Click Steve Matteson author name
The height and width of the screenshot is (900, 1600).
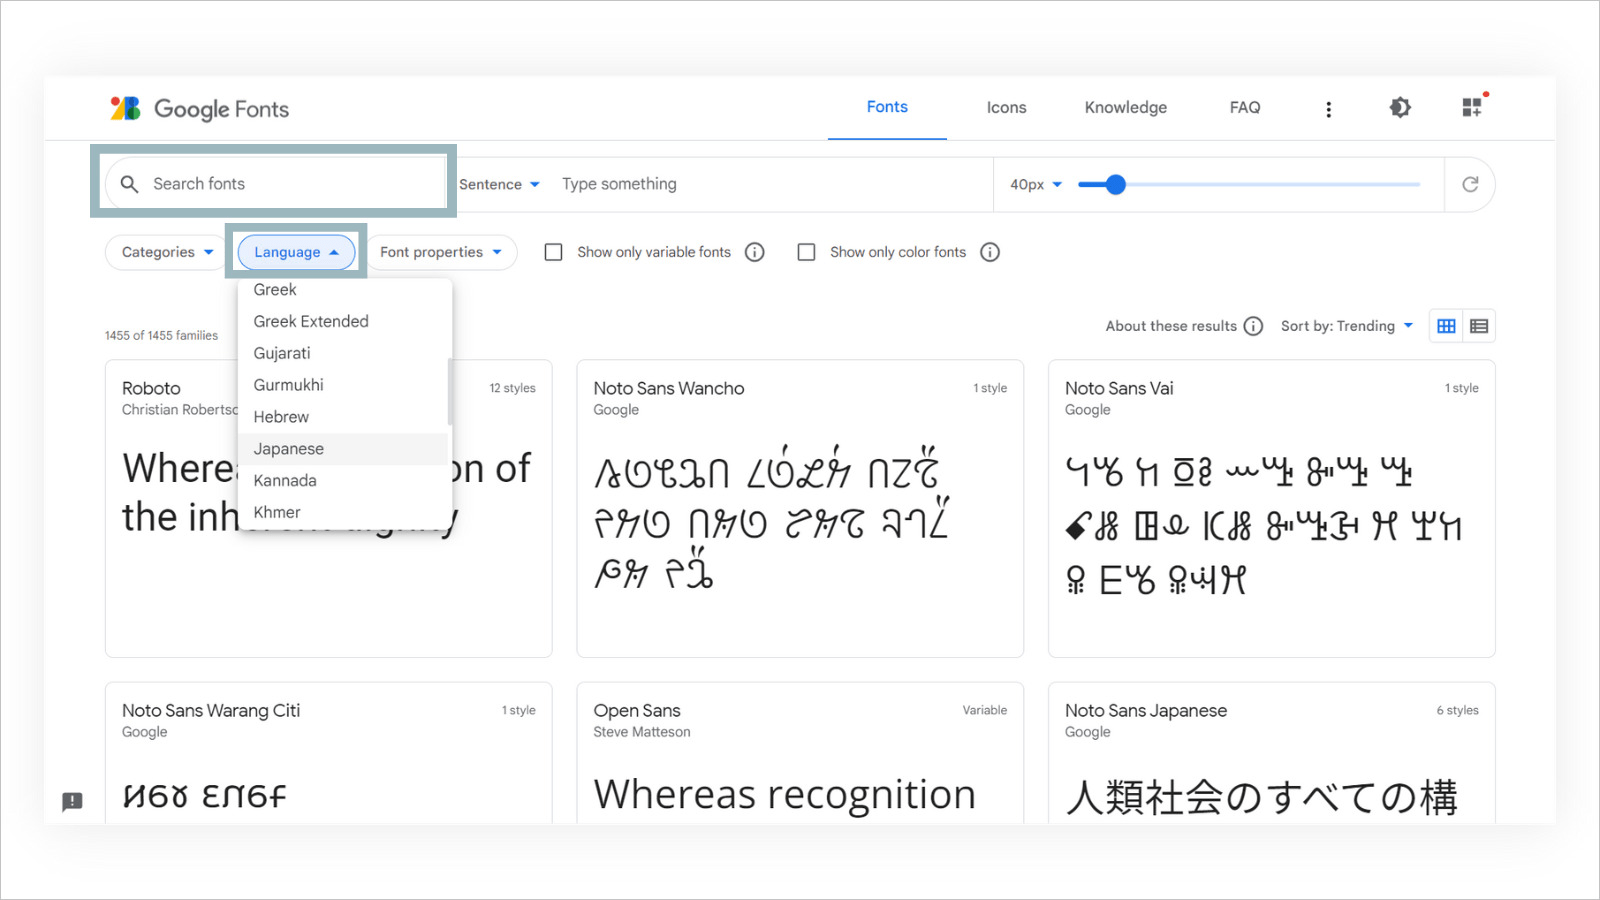coord(642,732)
